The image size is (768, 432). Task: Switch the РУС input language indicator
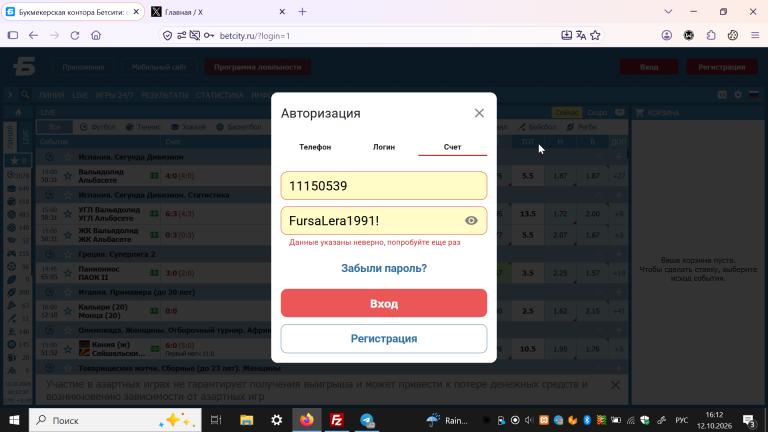tap(682, 420)
